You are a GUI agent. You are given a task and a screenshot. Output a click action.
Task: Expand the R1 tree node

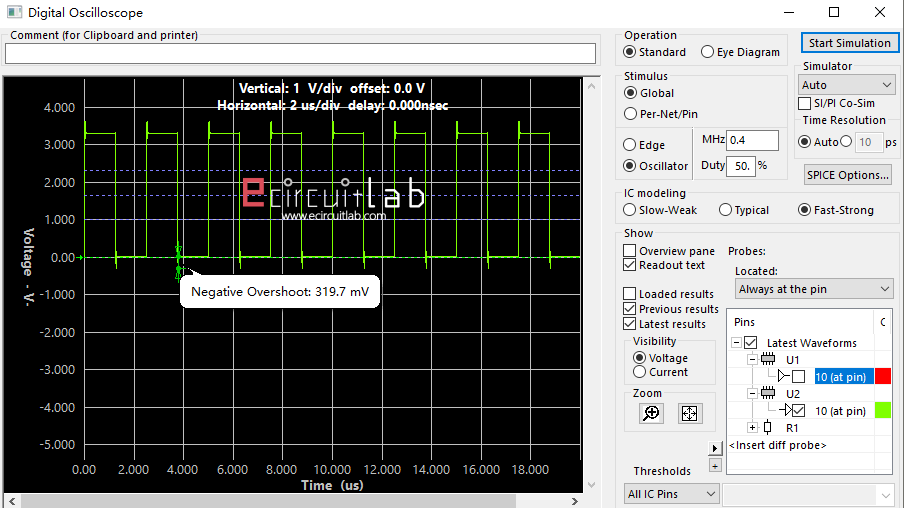752,428
